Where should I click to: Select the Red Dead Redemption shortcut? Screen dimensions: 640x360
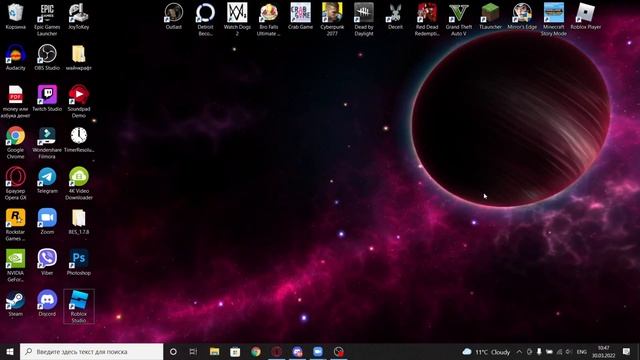coord(427,20)
